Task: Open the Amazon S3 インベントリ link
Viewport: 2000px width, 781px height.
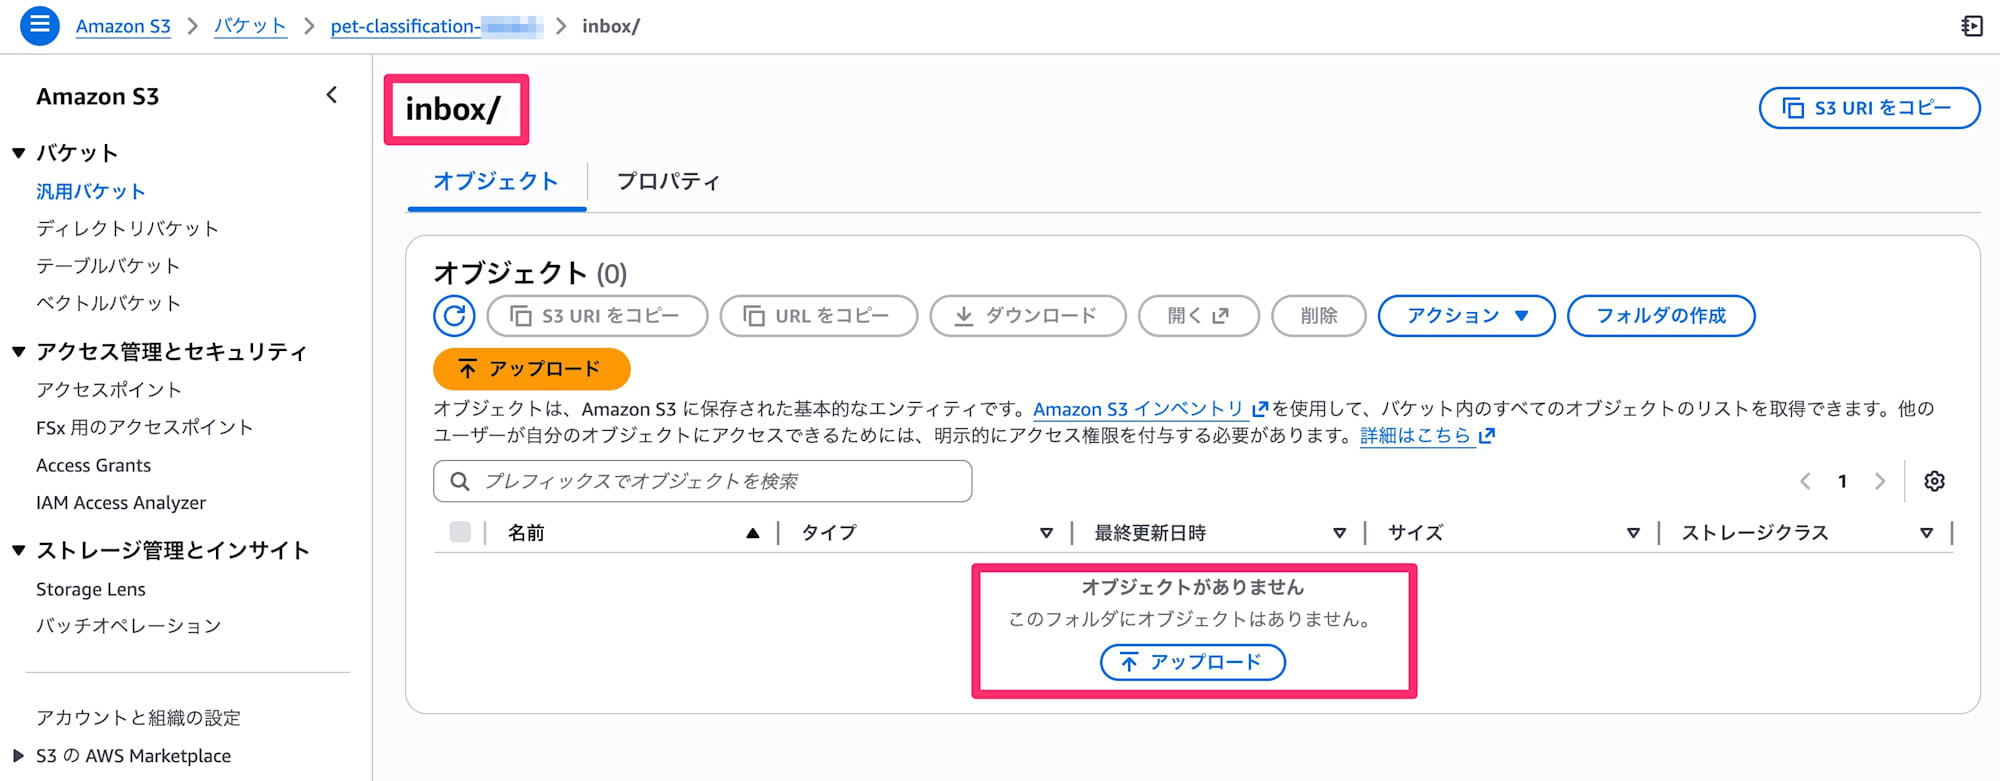Action: (1138, 409)
